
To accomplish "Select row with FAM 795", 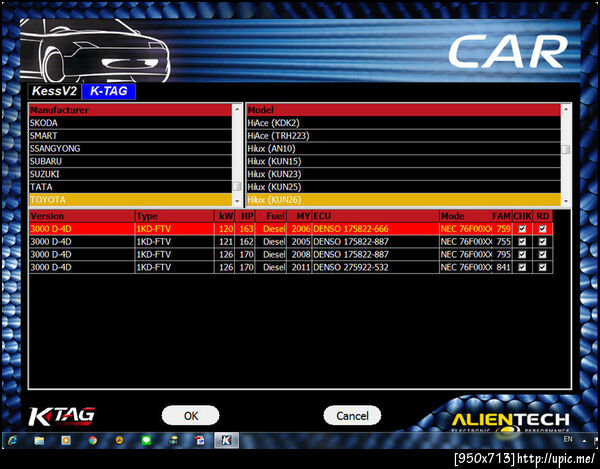I will (291, 254).
